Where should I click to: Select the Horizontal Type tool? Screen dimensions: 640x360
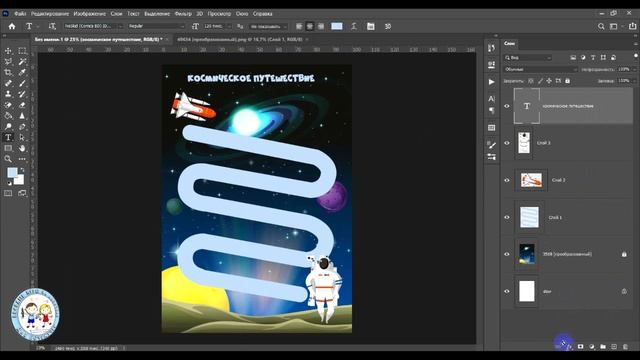pyautogui.click(x=8, y=137)
